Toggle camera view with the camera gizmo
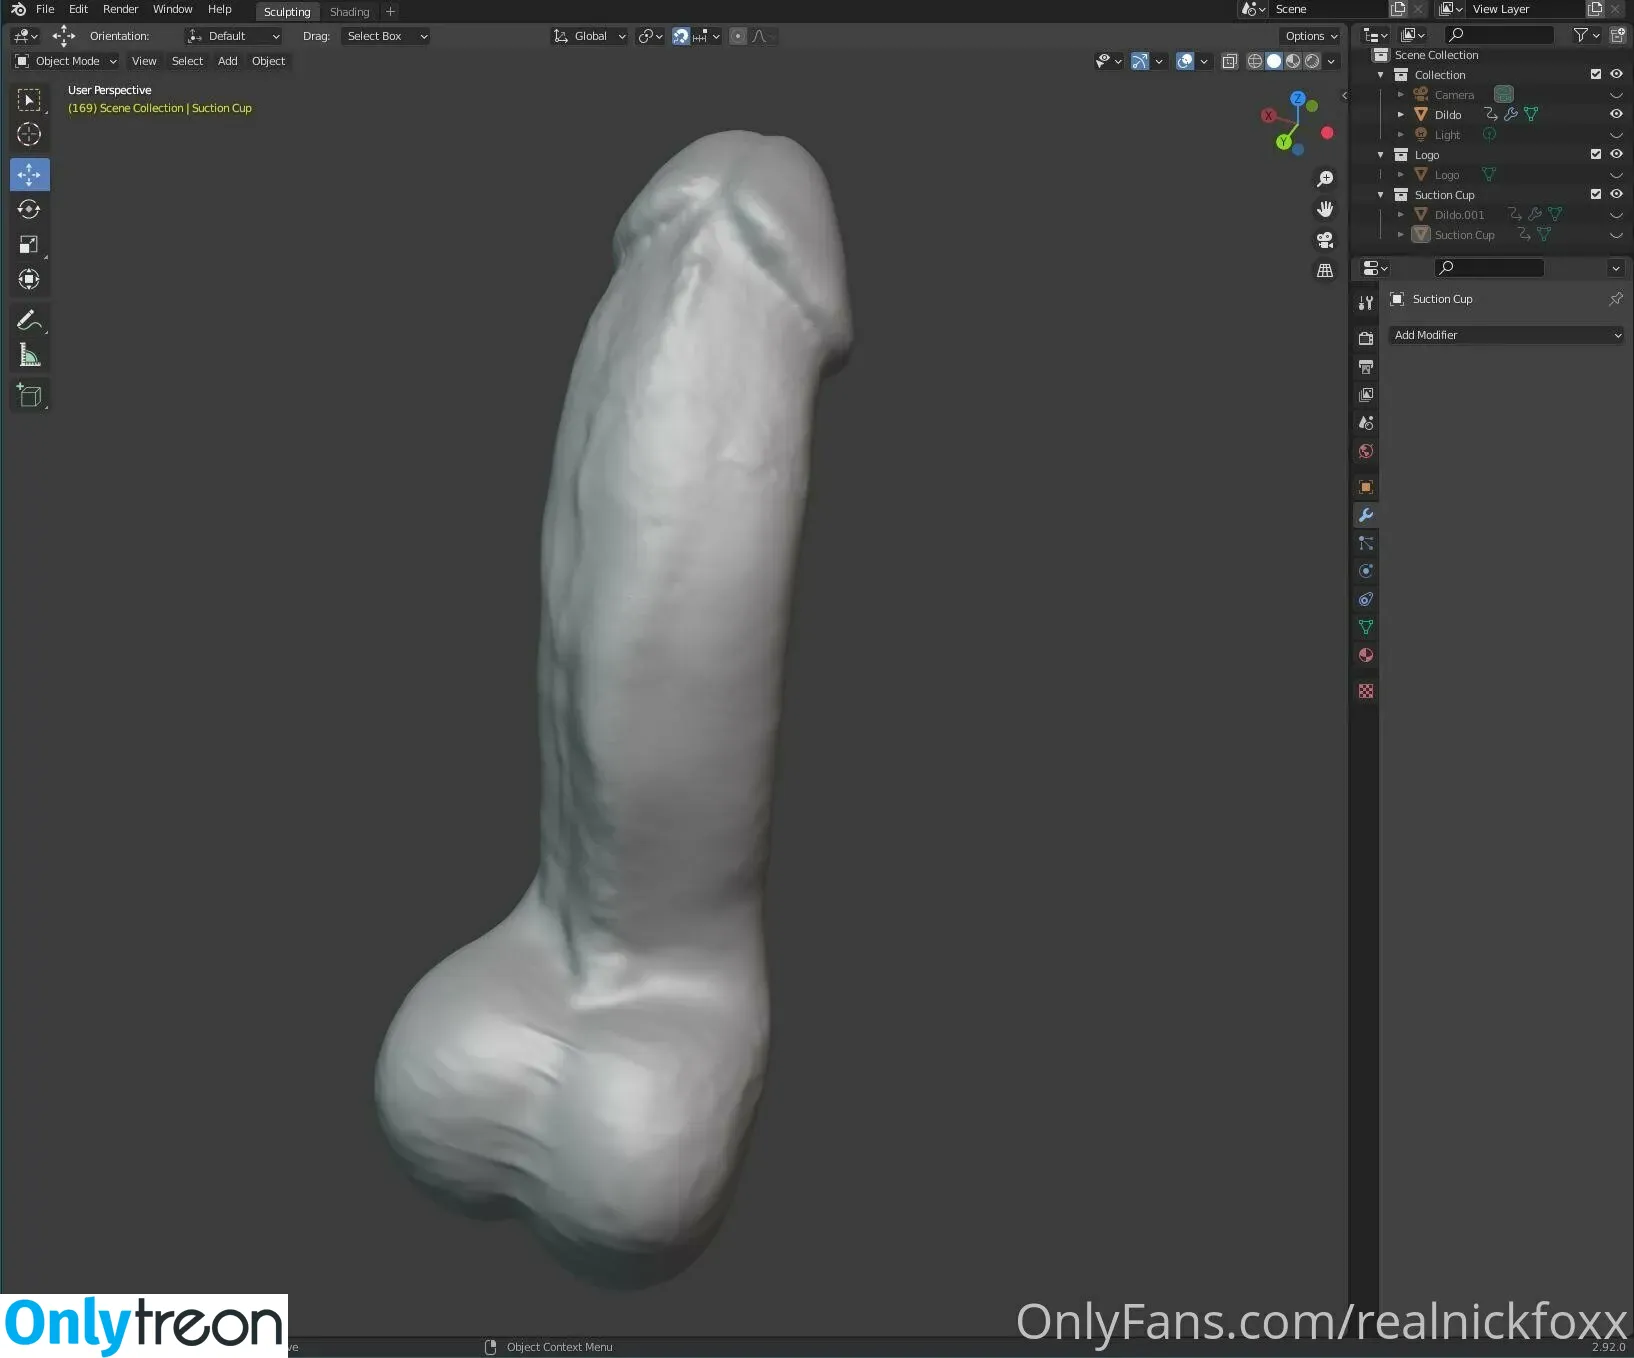Image resolution: width=1634 pixels, height=1358 pixels. point(1325,240)
